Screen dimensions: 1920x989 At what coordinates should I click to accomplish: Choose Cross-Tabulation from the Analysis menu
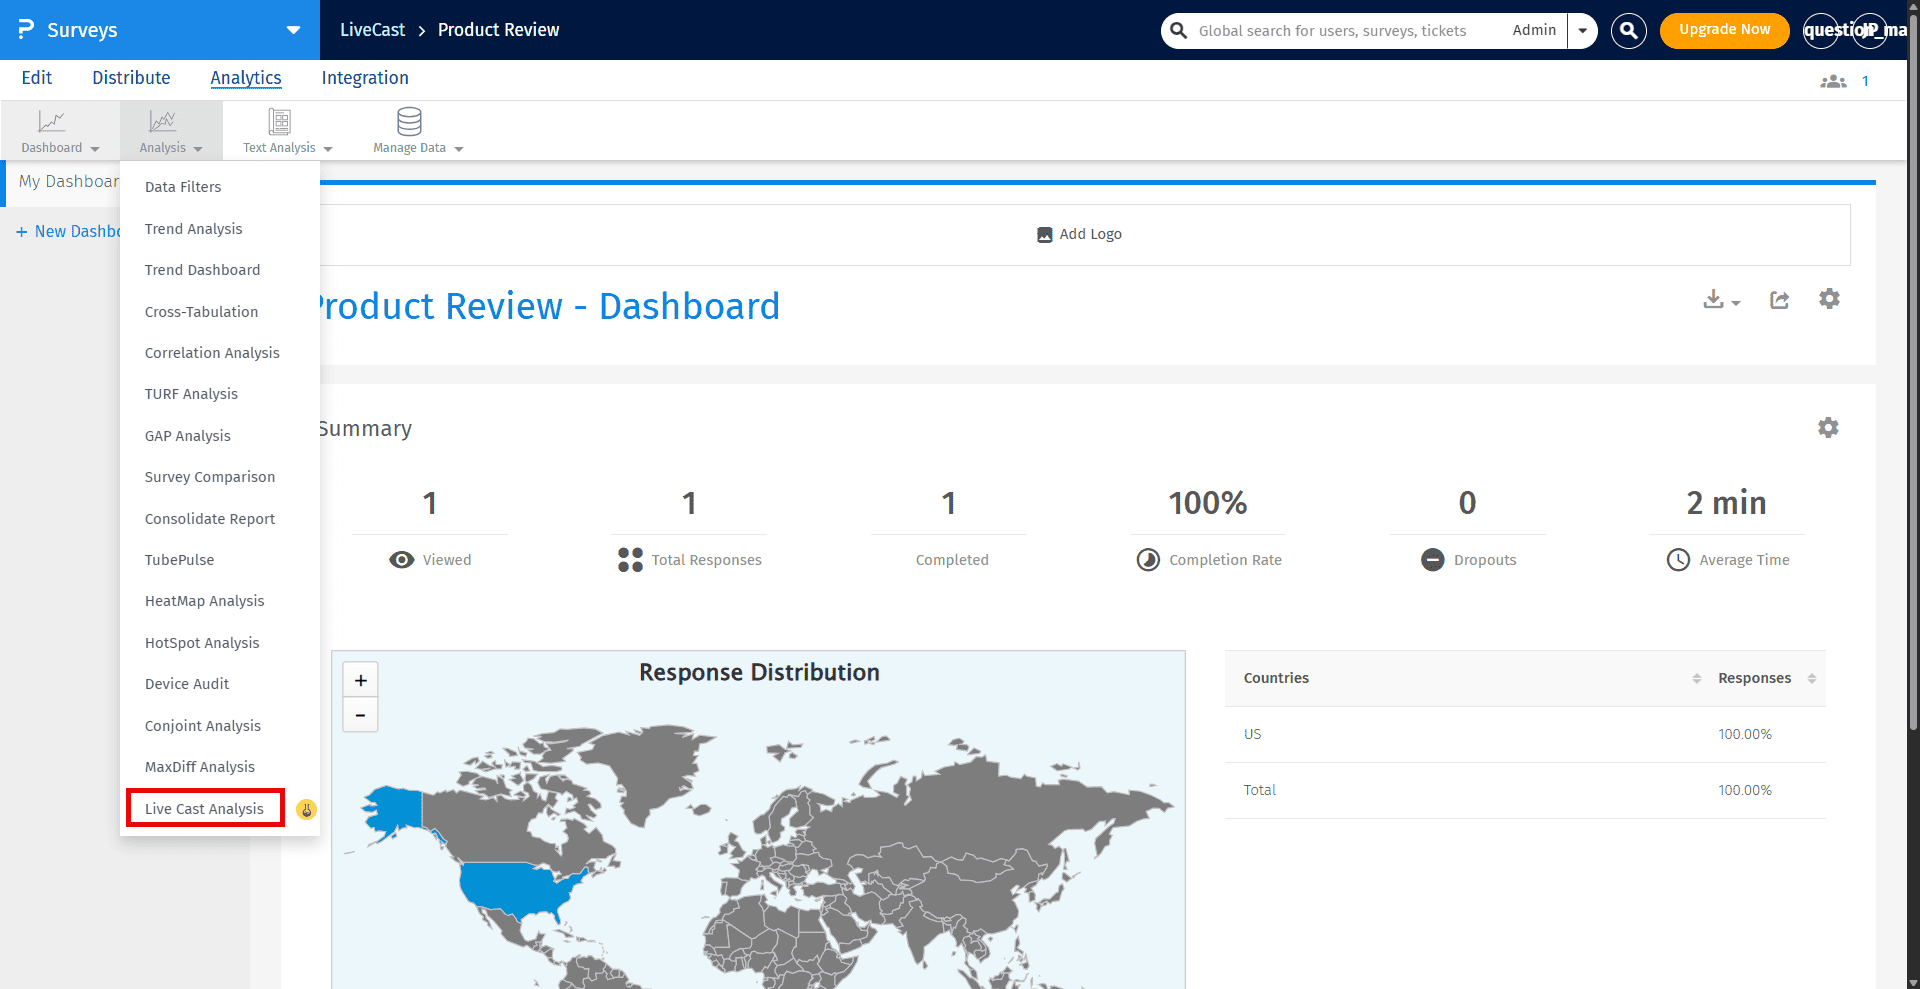[x=201, y=312]
